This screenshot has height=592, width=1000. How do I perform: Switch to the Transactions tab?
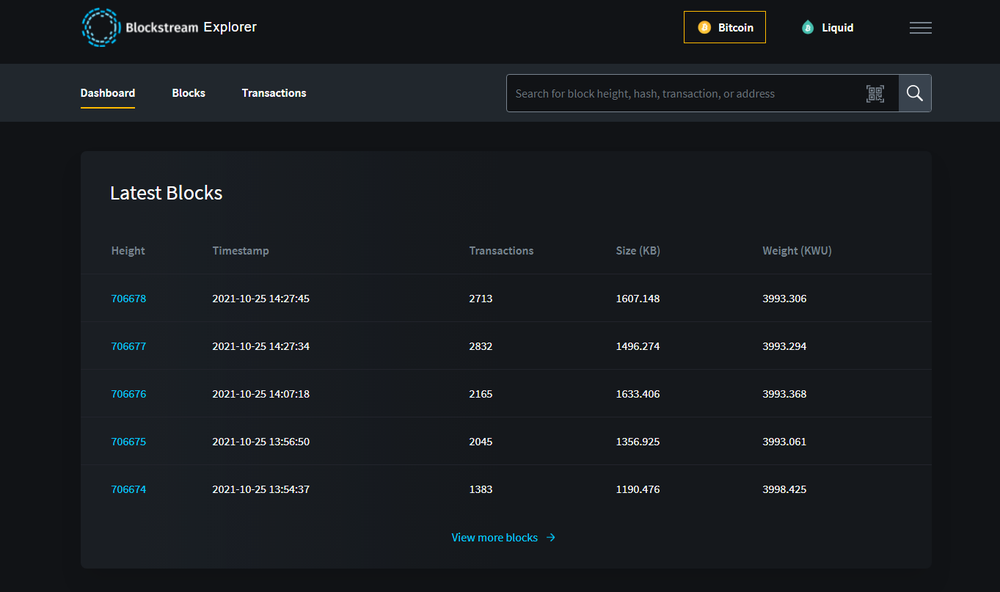tap(273, 92)
